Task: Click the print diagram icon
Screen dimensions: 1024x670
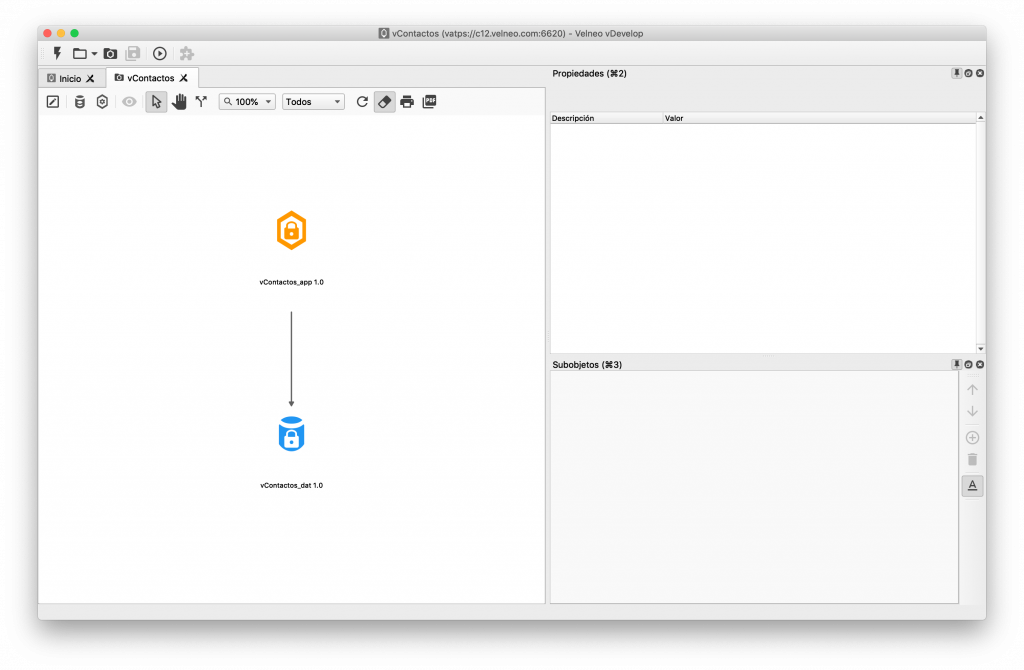Action: [x=407, y=102]
